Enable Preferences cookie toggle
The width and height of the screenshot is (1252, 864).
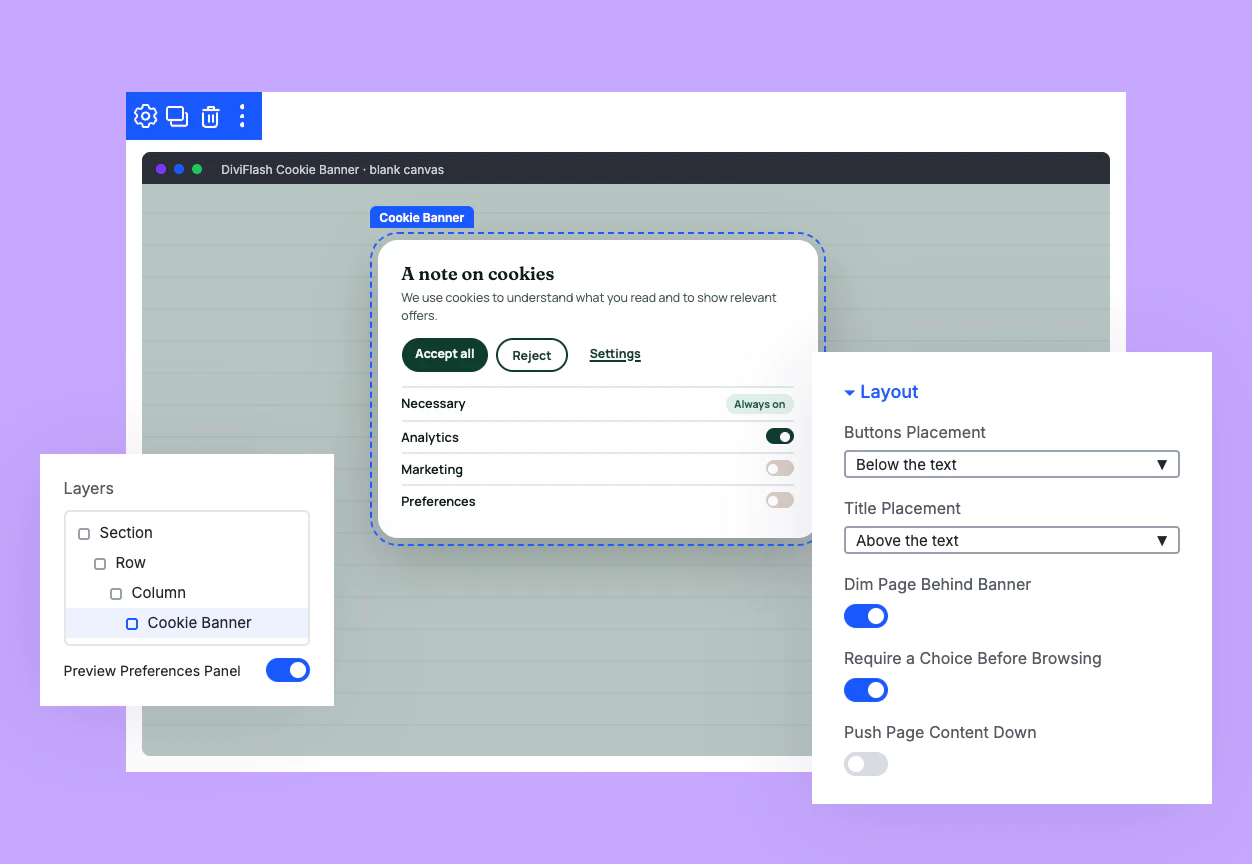point(780,500)
